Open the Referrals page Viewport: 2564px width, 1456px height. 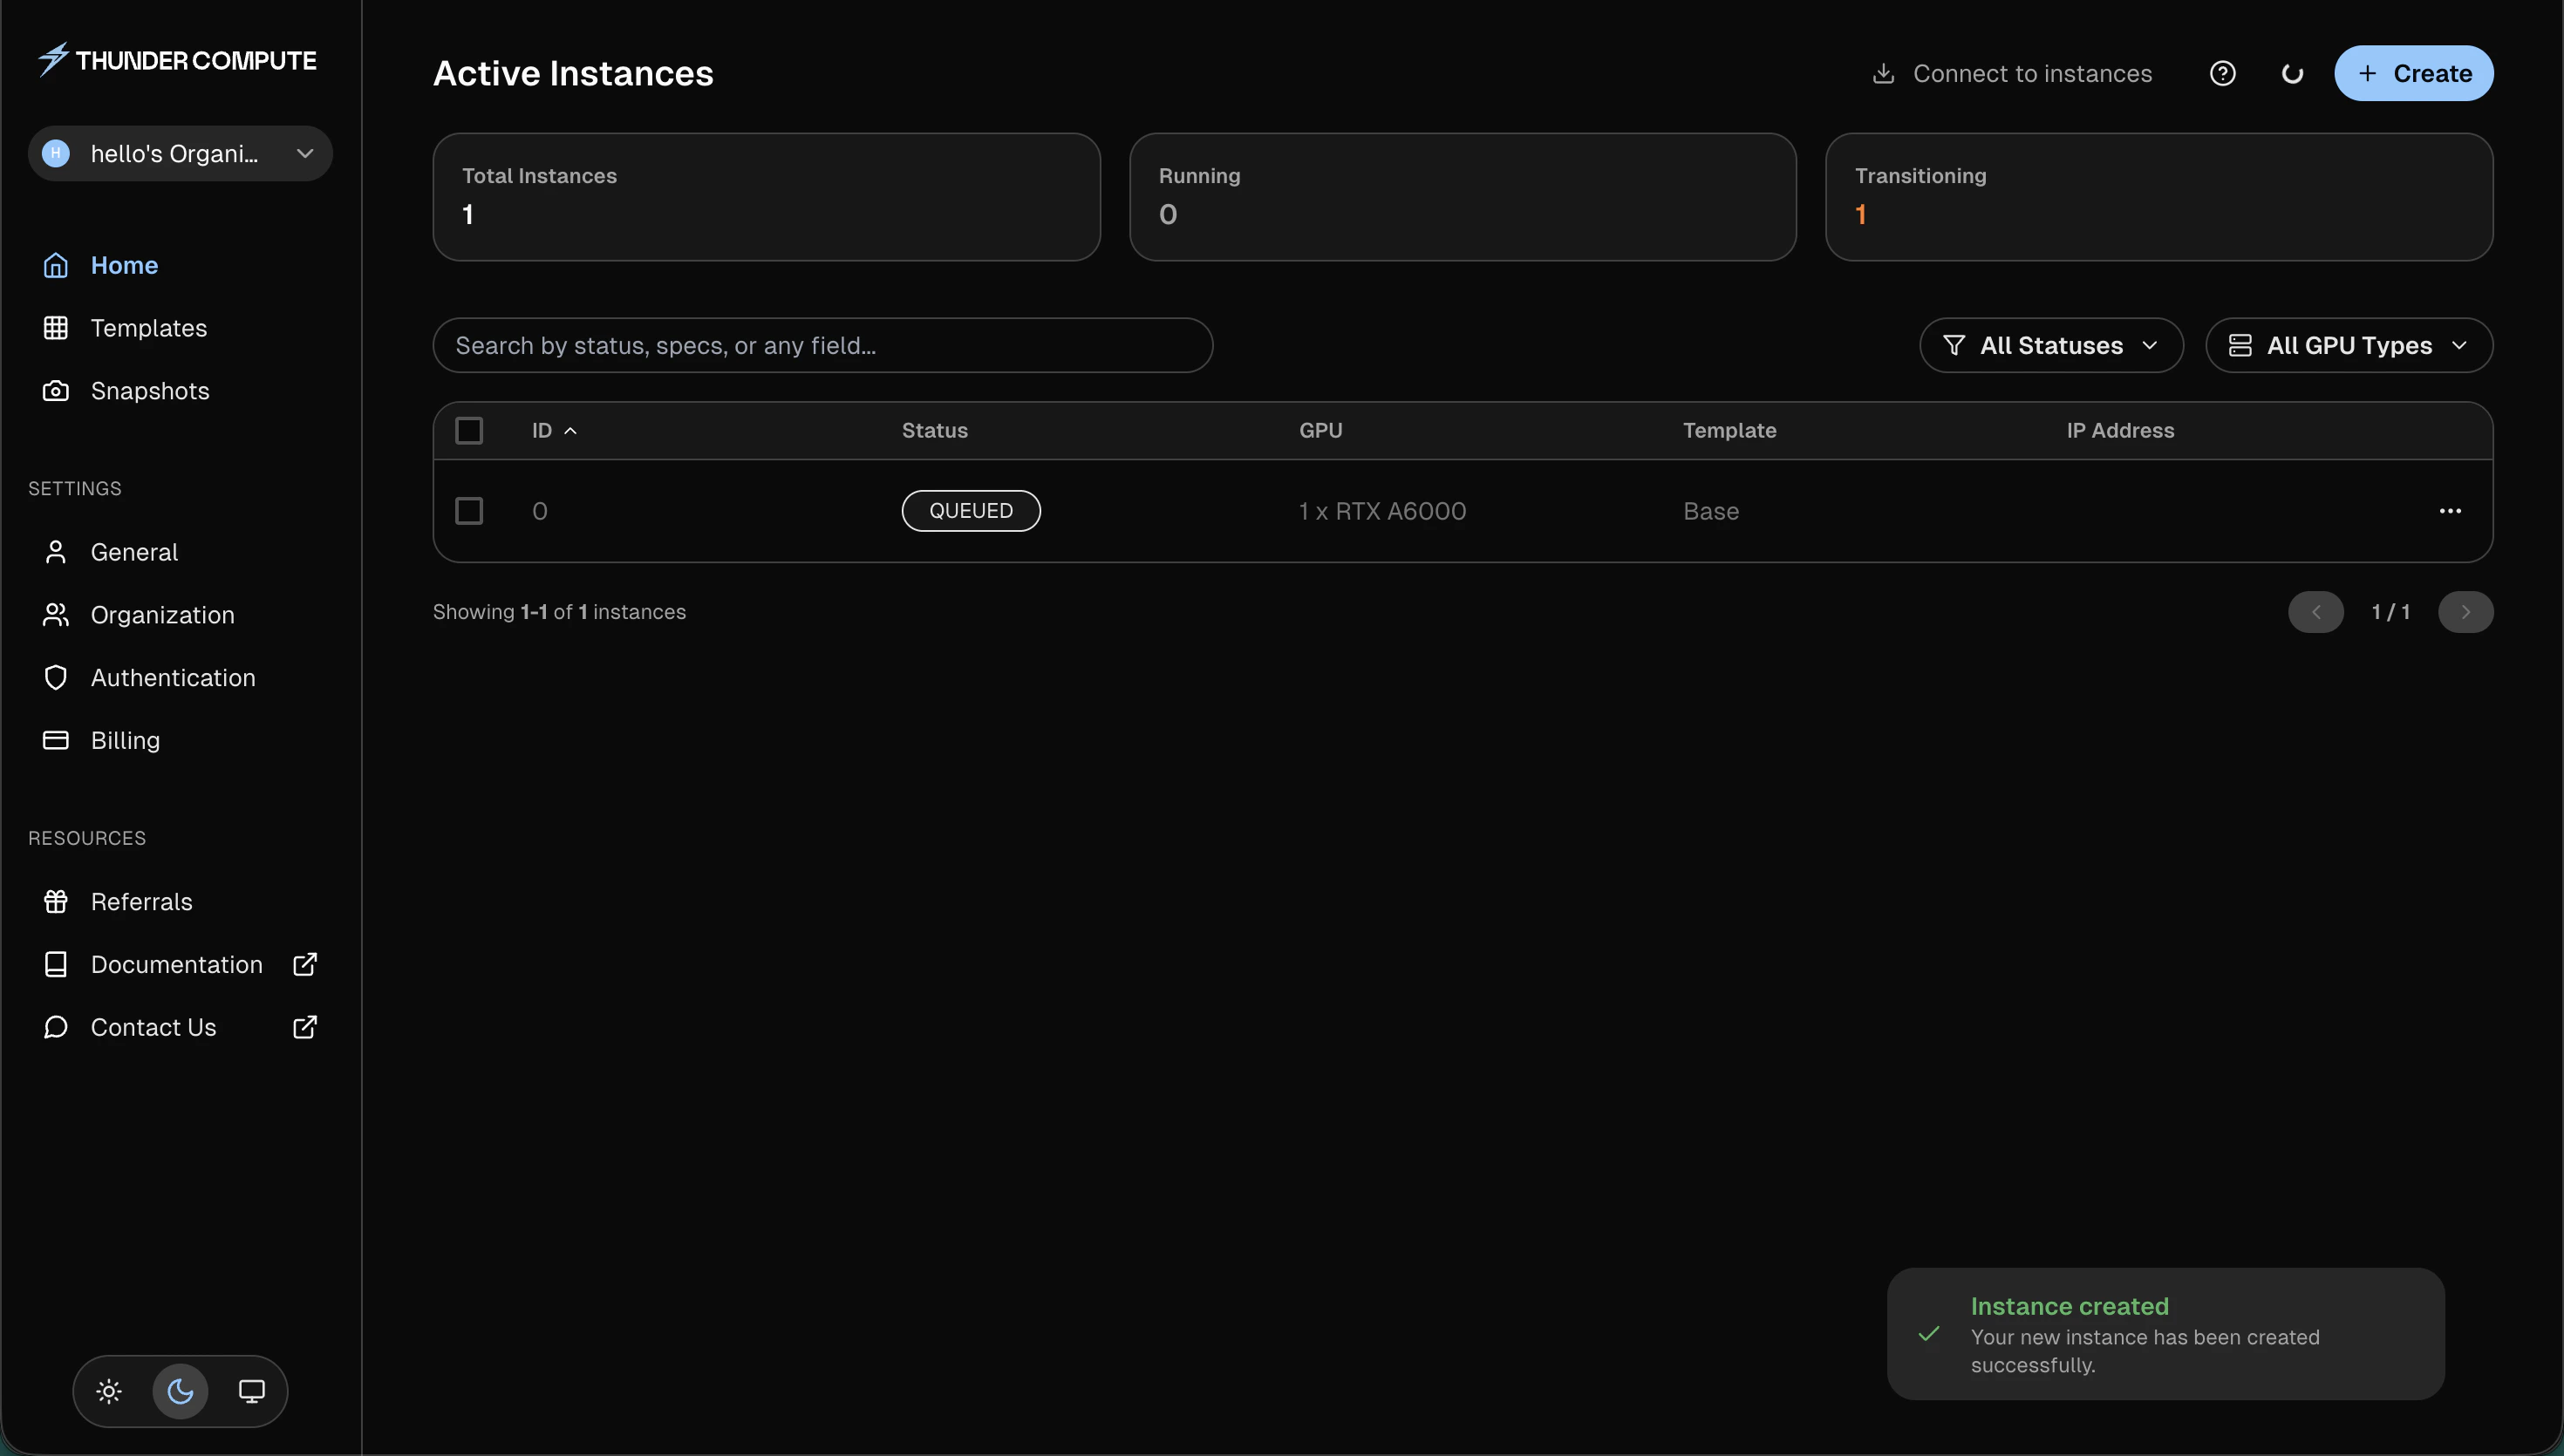pyautogui.click(x=180, y=901)
